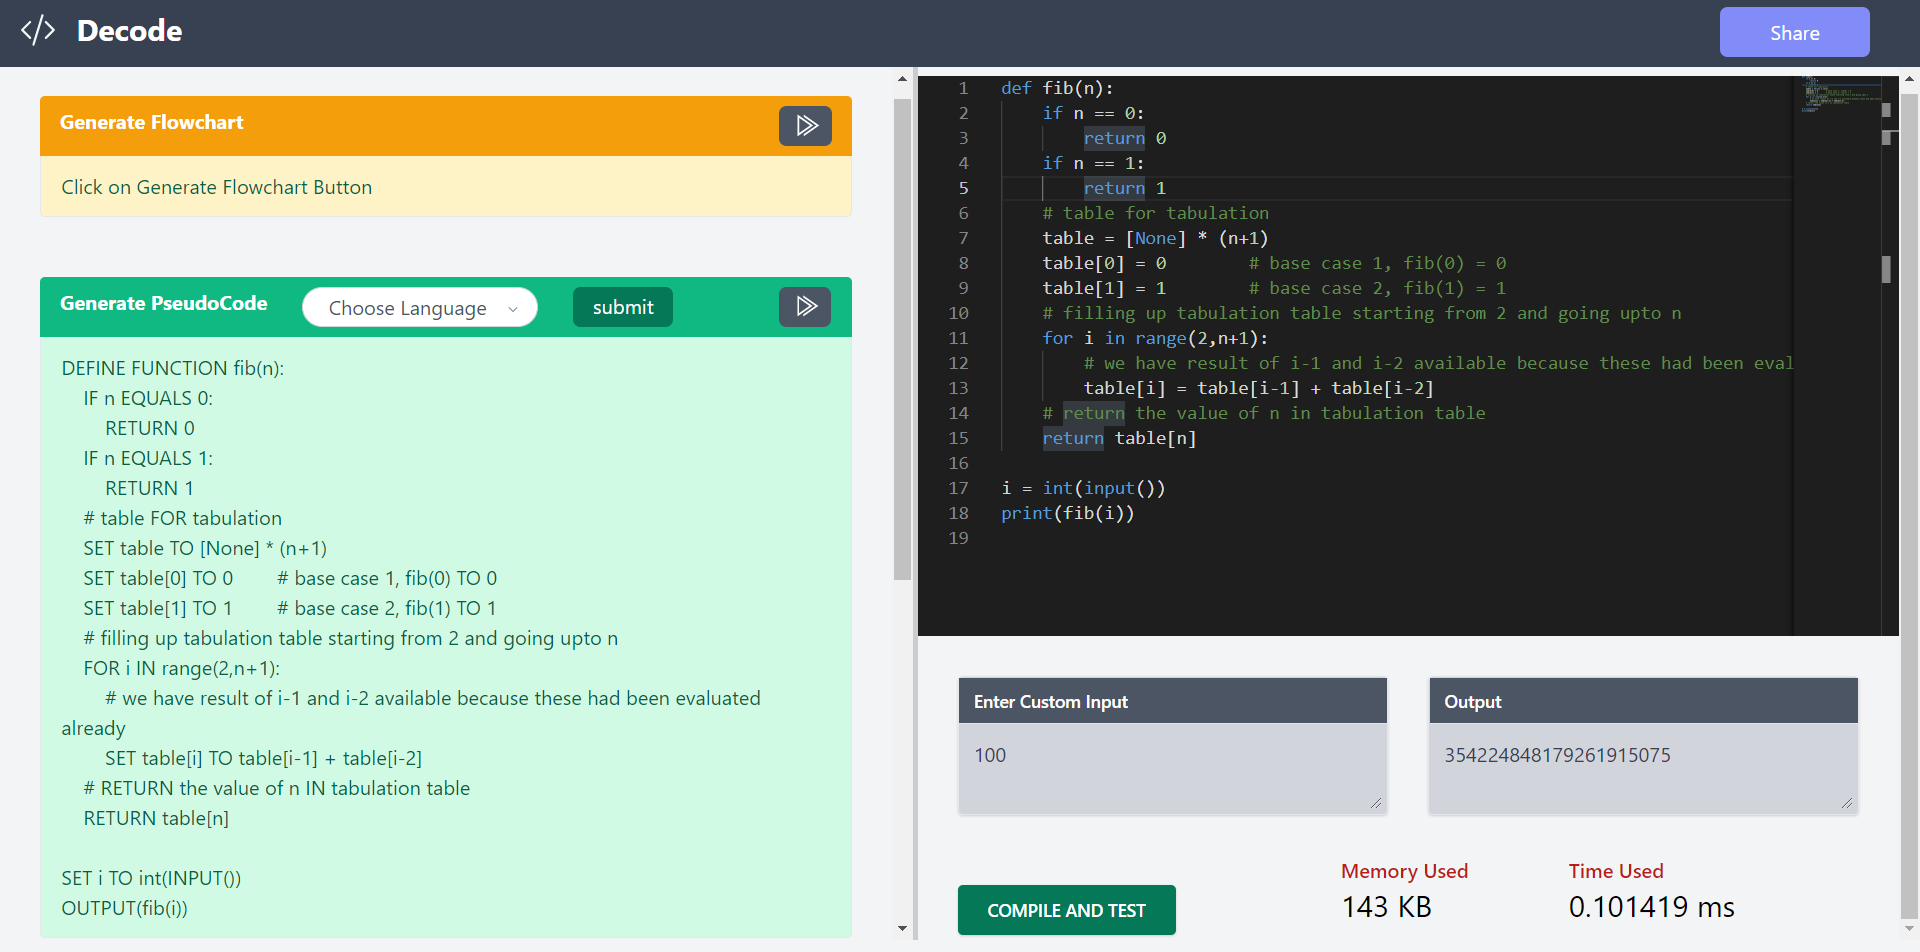Click 'return table[n]' code line
Screen dimensions: 1920x952
[x=1119, y=438]
